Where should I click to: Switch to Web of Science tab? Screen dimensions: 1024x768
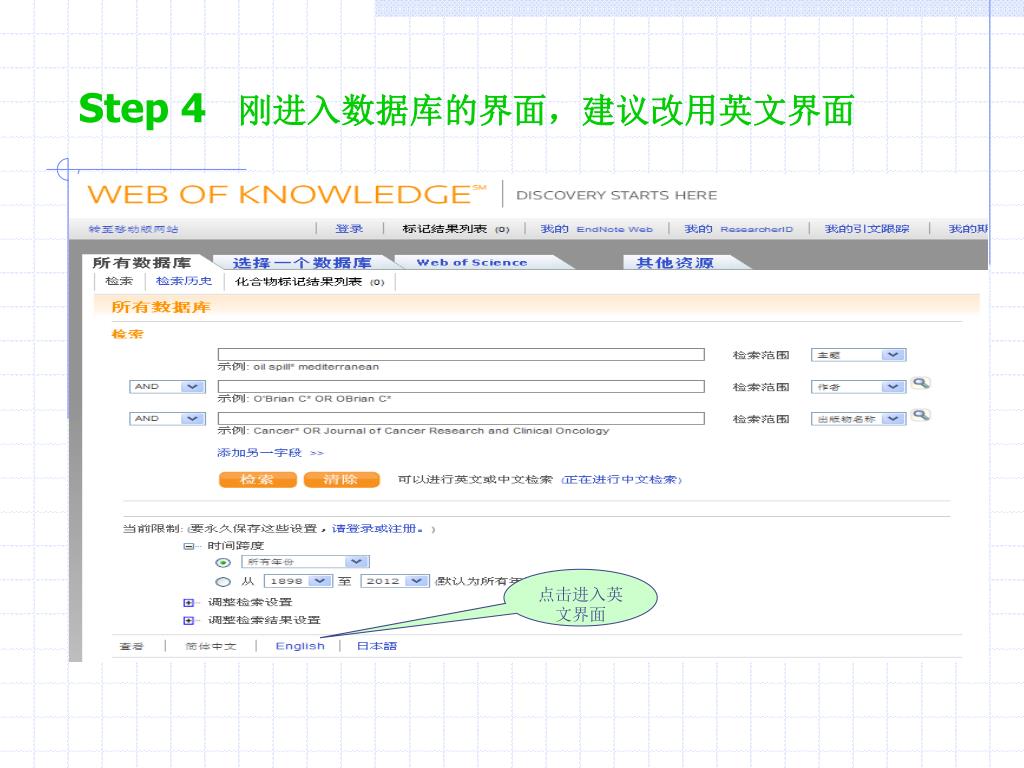tap(472, 263)
